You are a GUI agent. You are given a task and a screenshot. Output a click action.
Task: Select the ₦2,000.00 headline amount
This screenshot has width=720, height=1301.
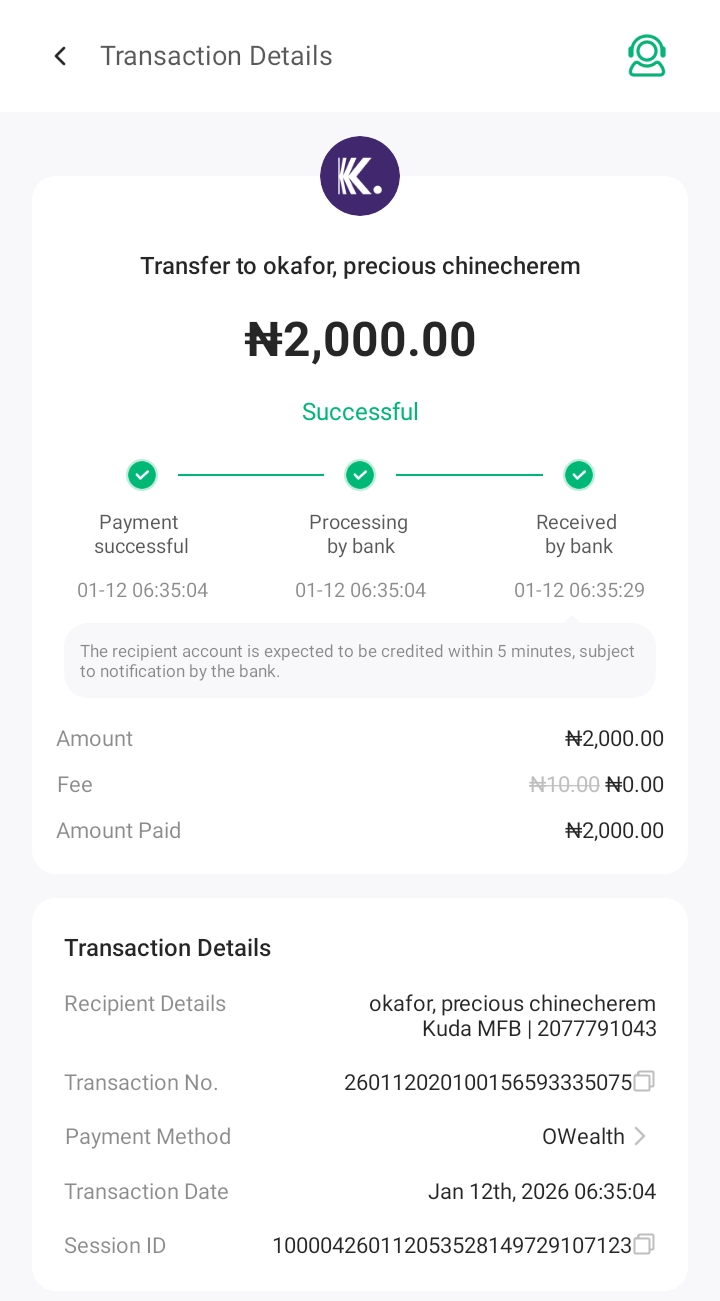coord(360,340)
